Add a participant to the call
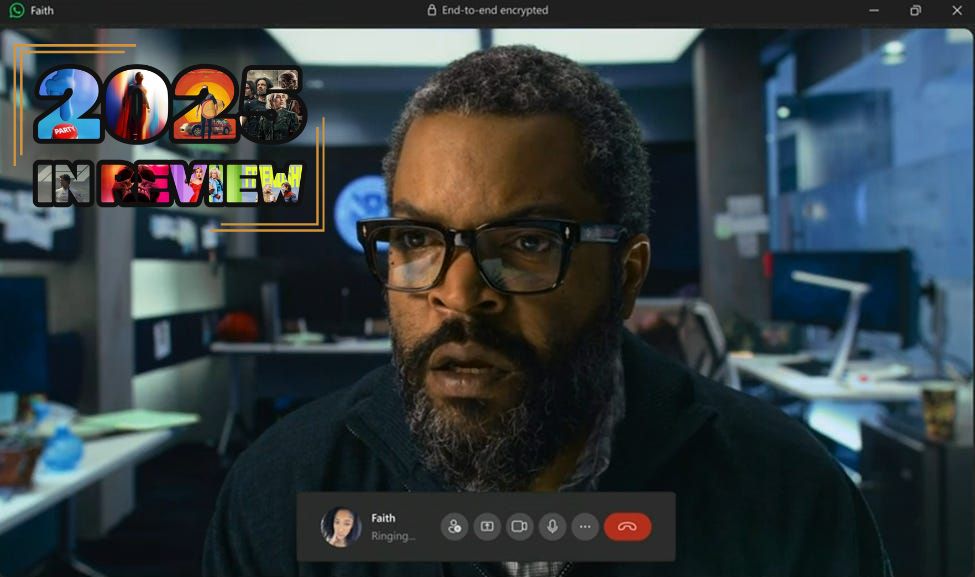This screenshot has width=975, height=577. 455,526
